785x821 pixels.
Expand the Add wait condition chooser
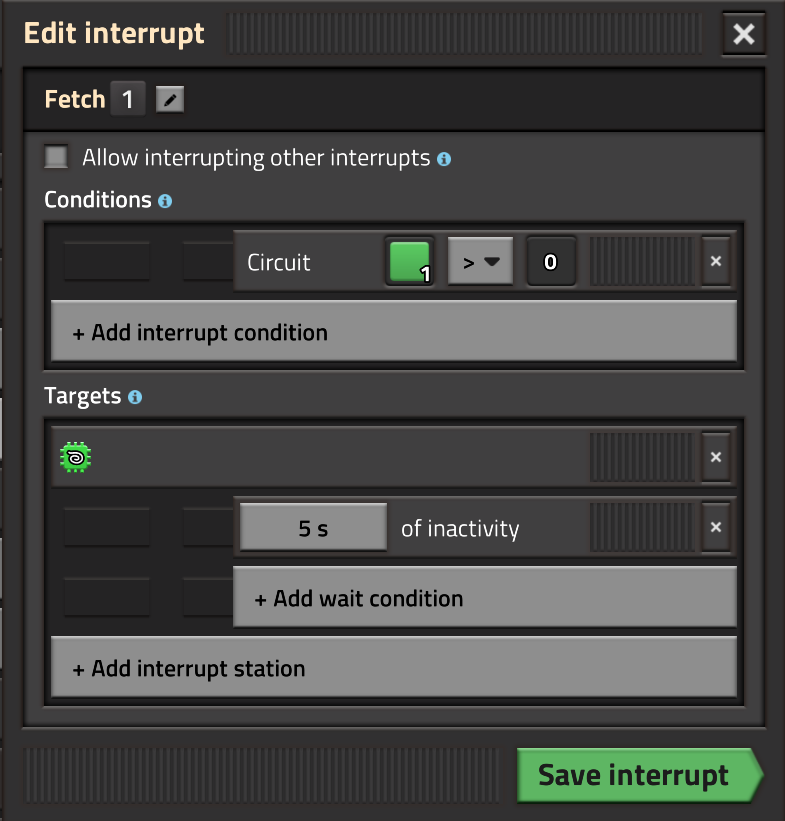(x=485, y=598)
